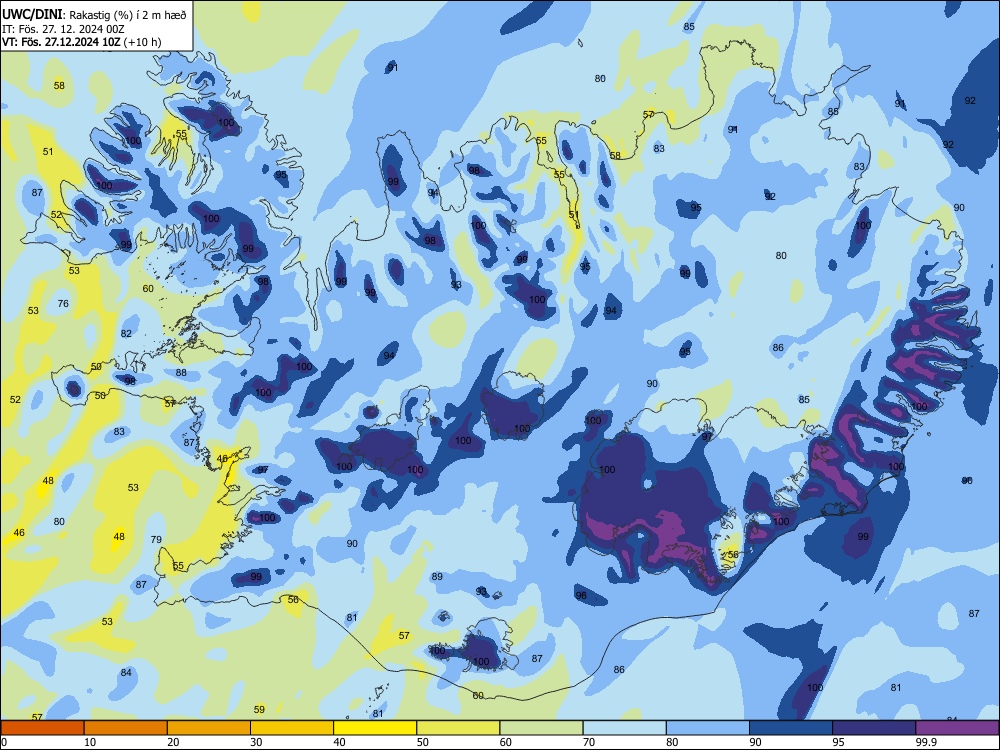Select the 20–30 legend color band
This screenshot has height=750, width=1000.
pyautogui.click(x=209, y=728)
